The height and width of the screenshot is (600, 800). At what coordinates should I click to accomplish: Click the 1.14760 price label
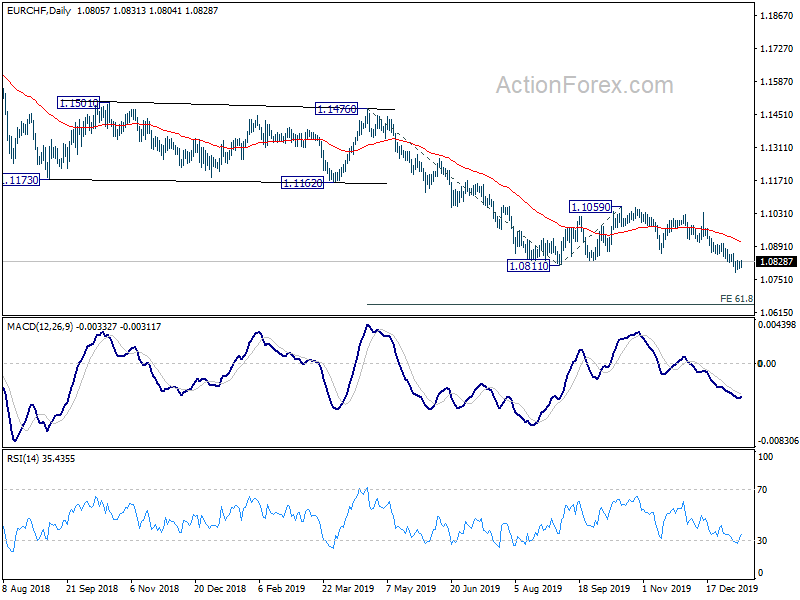(336, 109)
